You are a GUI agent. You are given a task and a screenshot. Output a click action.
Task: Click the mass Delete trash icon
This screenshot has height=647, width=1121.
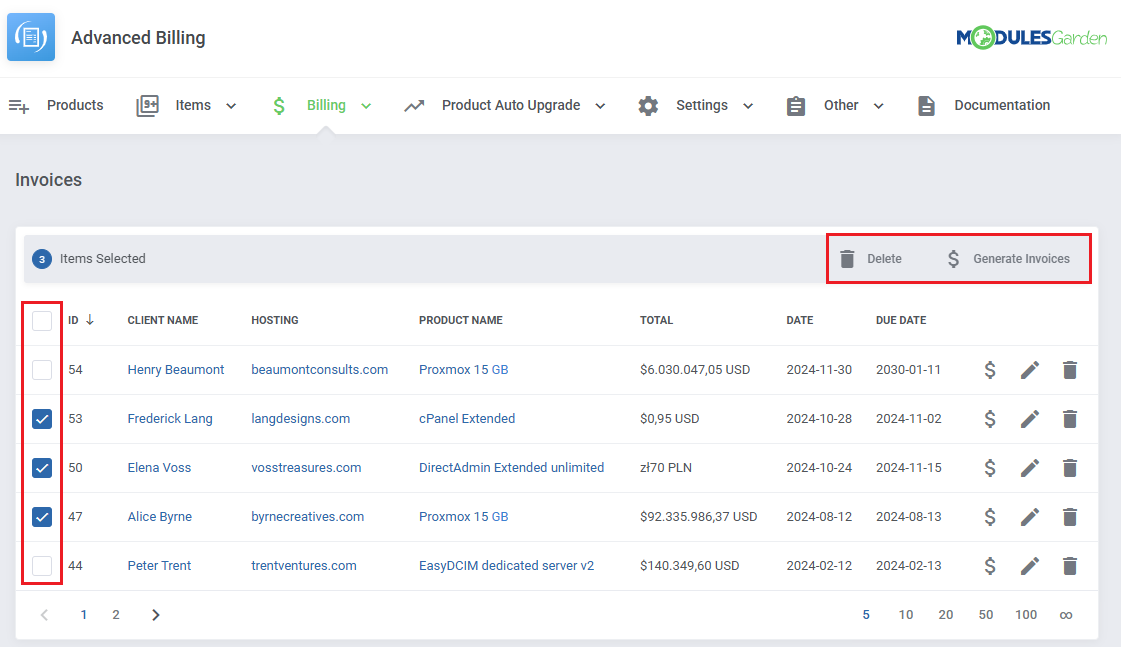(x=847, y=259)
